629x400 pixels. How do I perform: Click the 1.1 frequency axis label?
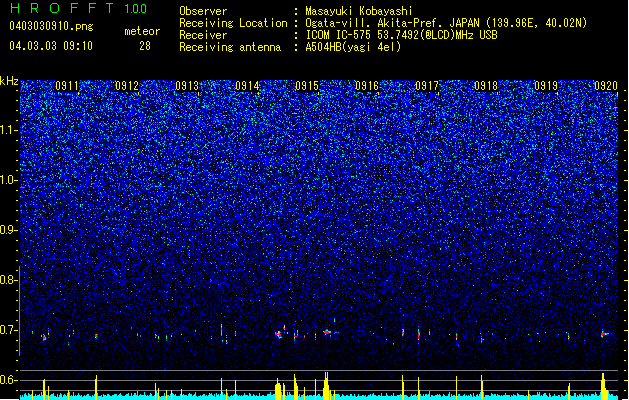click(x=9, y=130)
